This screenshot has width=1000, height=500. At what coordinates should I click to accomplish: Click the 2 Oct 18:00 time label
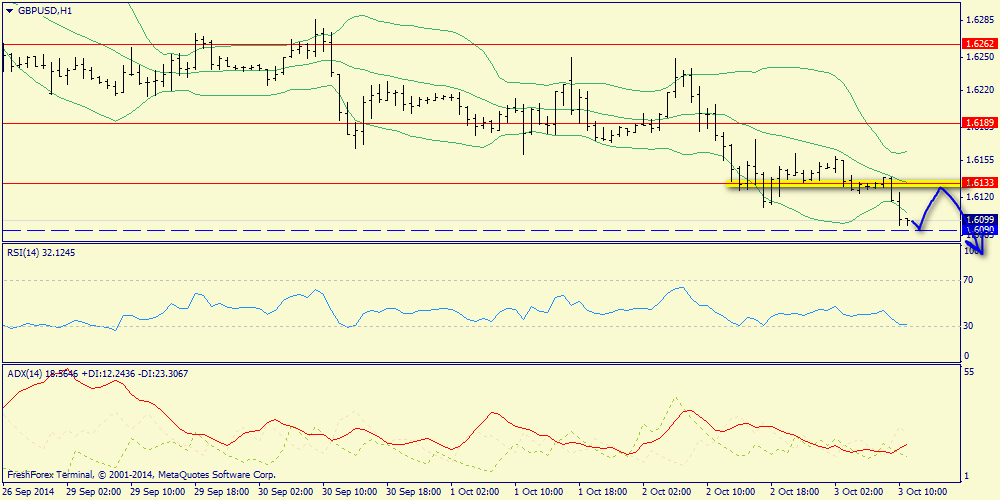click(794, 492)
